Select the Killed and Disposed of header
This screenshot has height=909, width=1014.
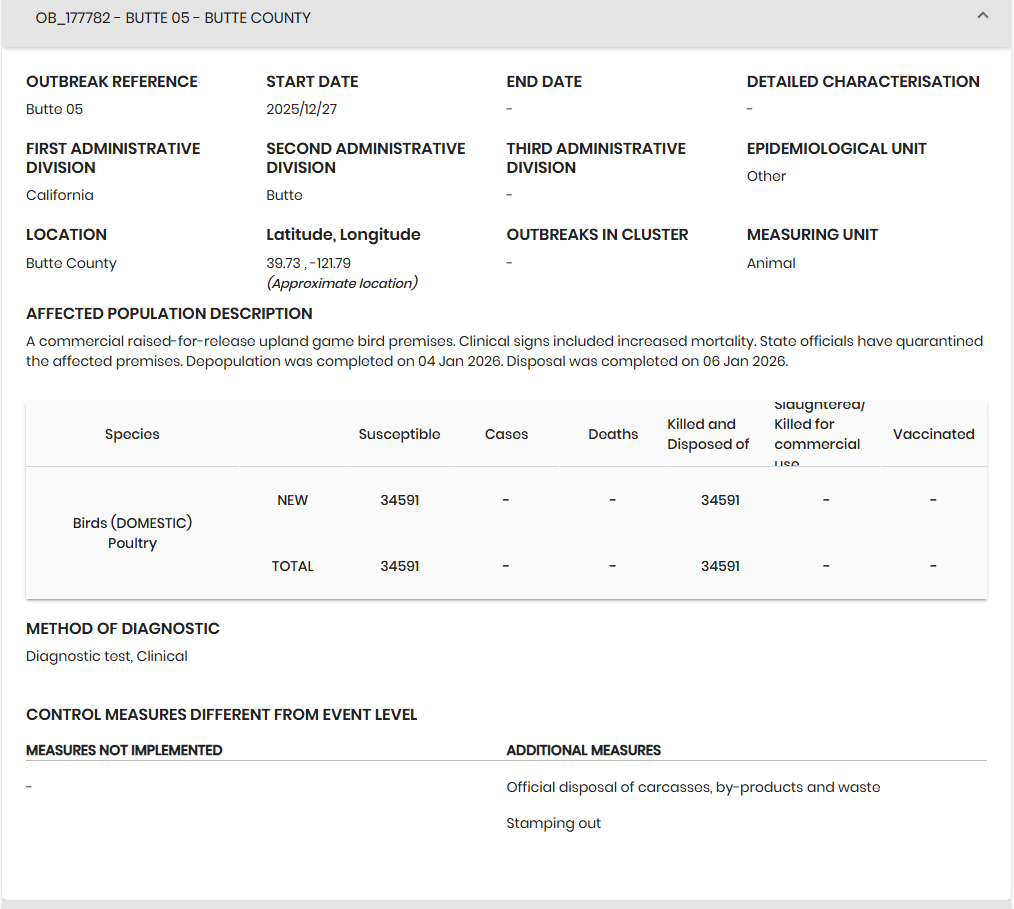pyautogui.click(x=707, y=434)
